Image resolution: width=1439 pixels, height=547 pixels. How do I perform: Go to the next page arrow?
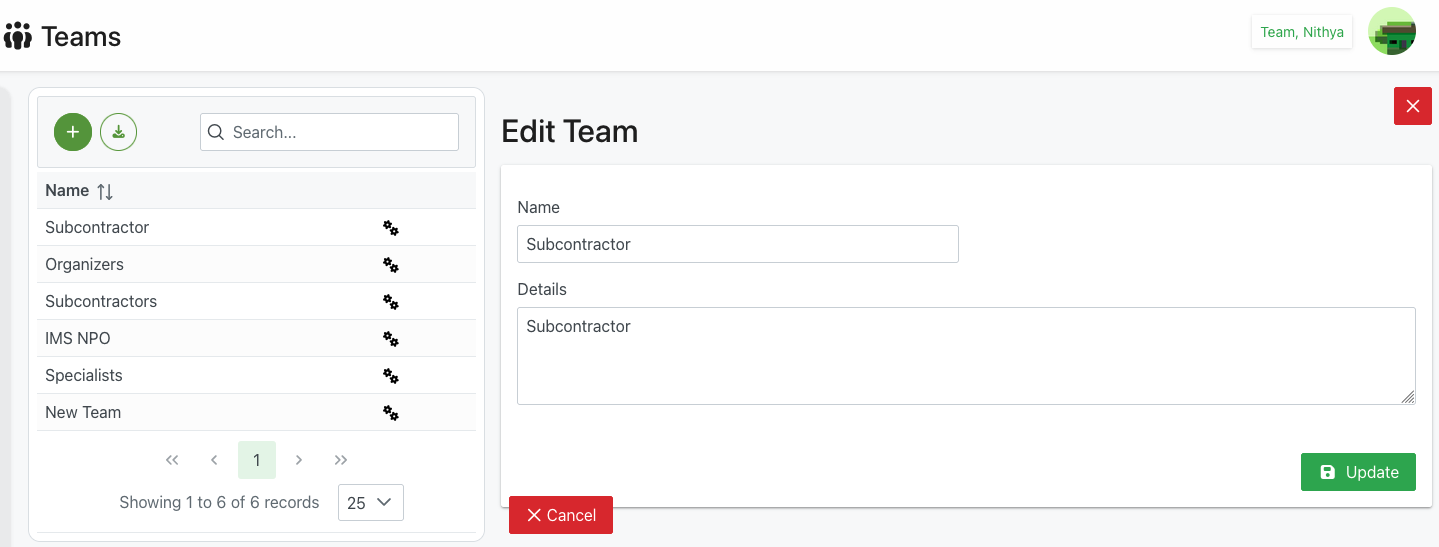299,460
